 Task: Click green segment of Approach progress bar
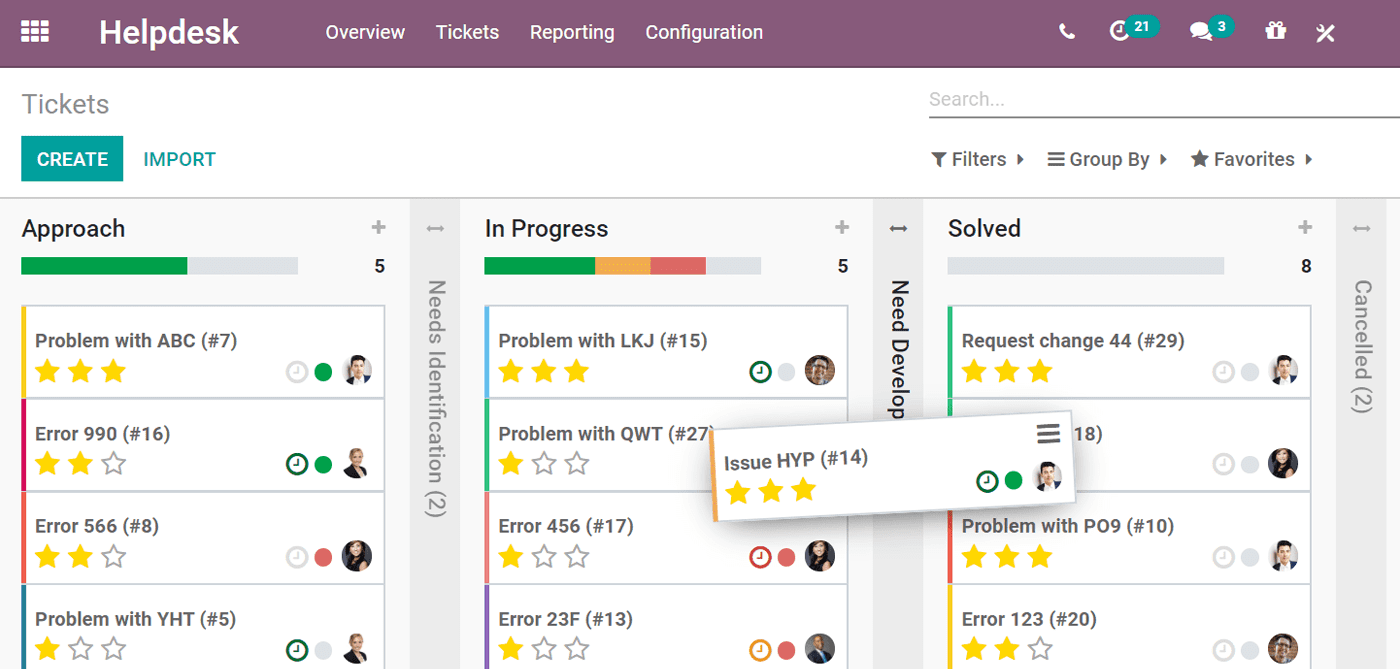coord(104,266)
